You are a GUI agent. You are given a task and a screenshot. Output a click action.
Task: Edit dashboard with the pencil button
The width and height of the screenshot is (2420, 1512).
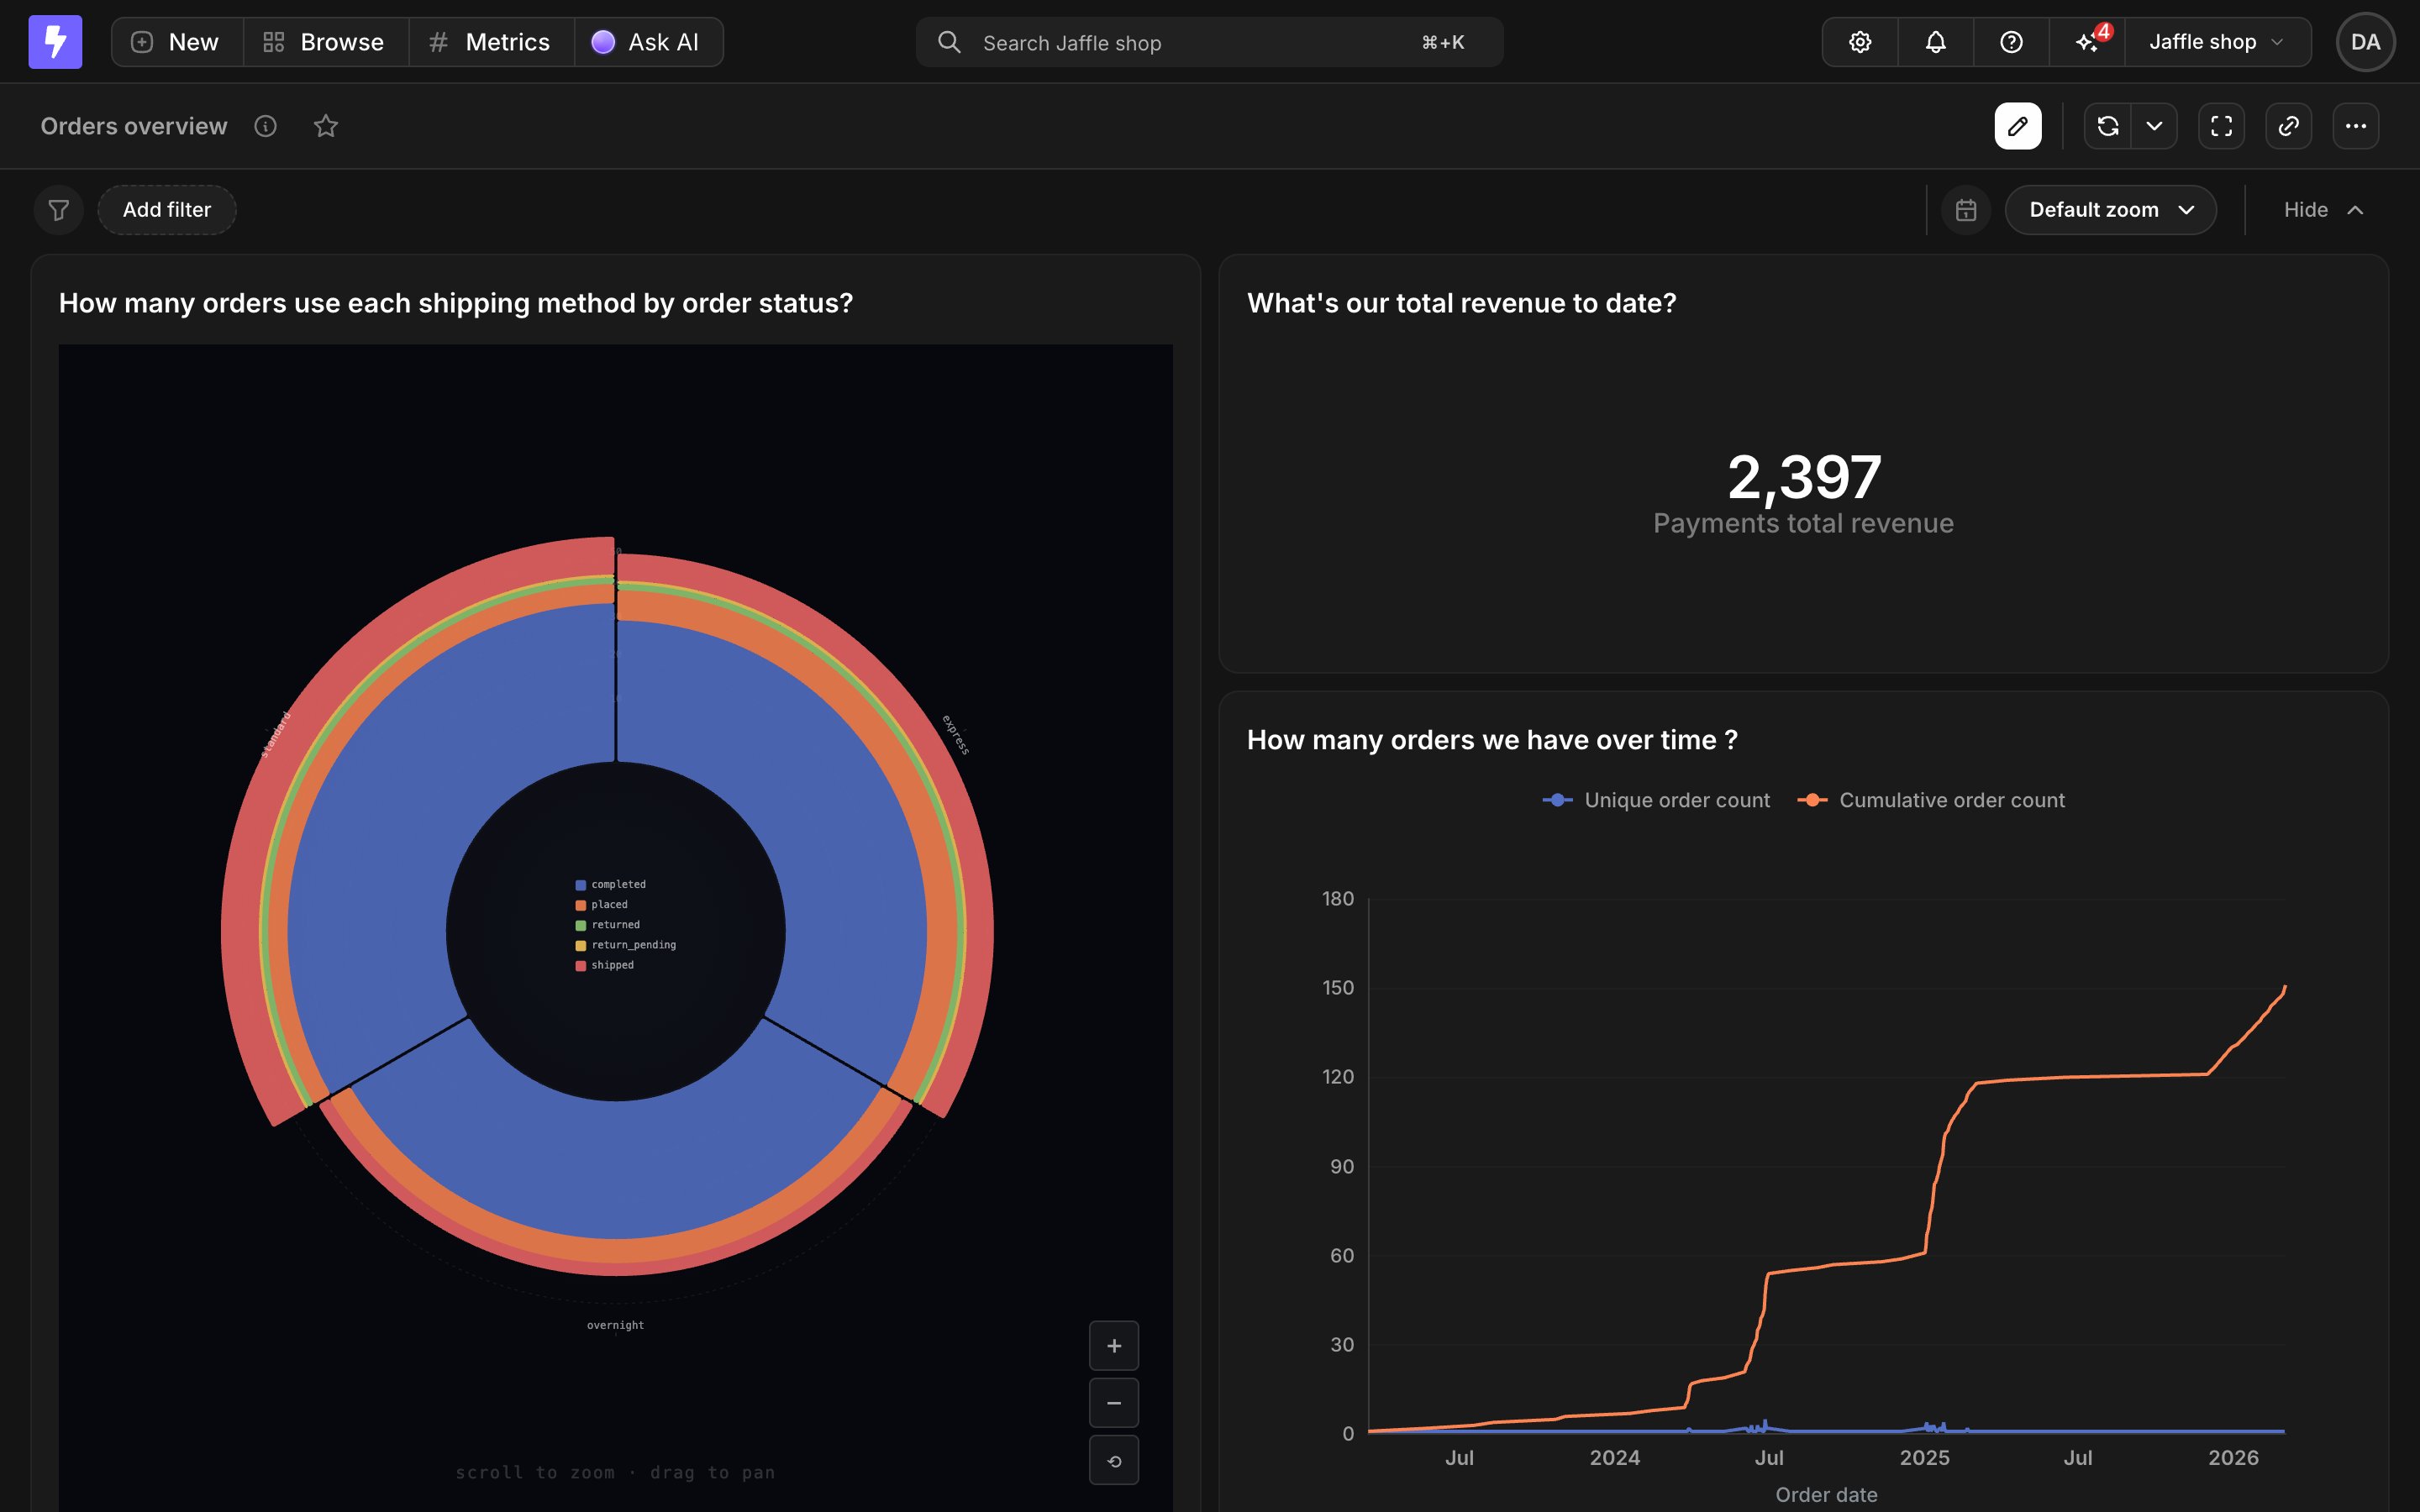click(2018, 126)
